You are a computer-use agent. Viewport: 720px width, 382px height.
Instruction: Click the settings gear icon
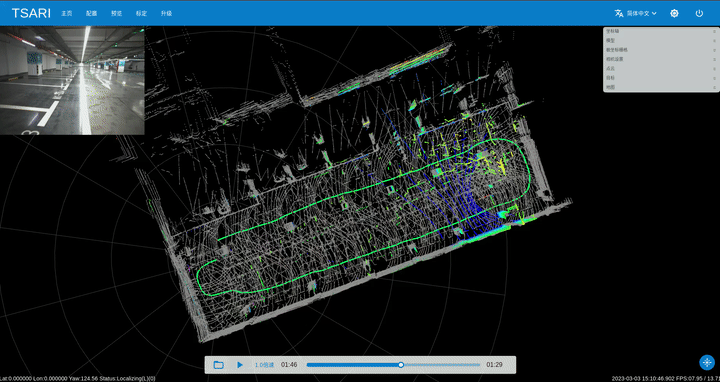click(674, 13)
